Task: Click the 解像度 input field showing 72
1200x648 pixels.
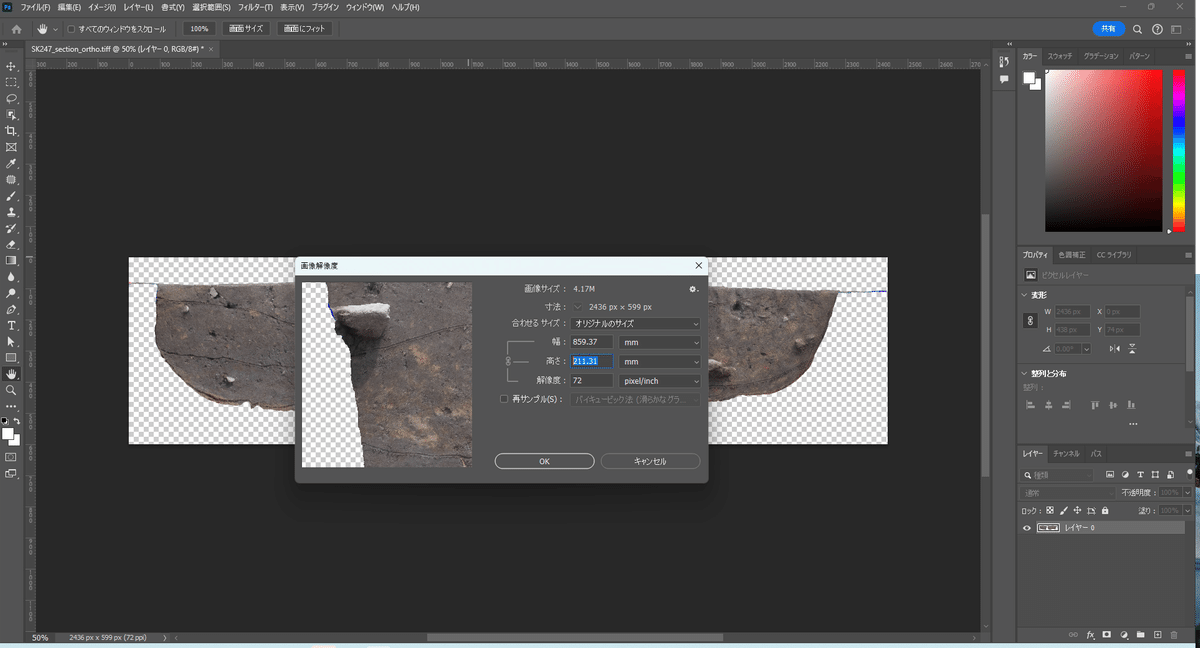Action: [591, 381]
